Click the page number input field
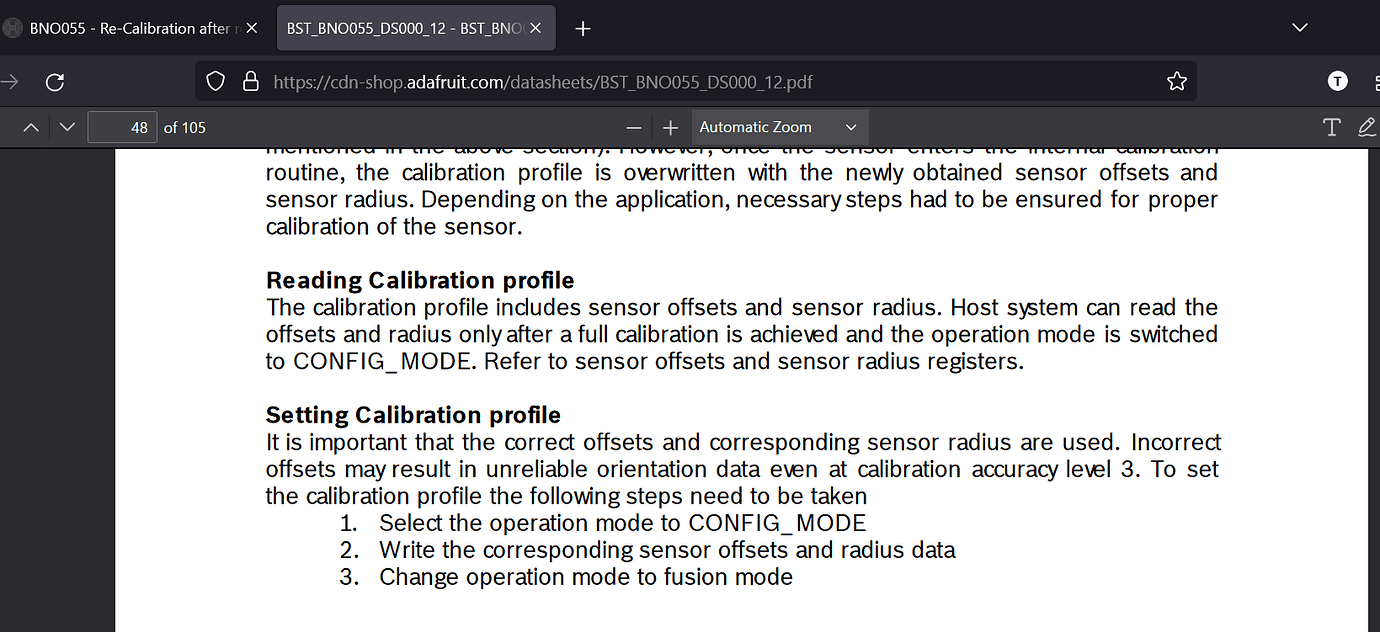The image size is (1380, 632). click(x=122, y=127)
